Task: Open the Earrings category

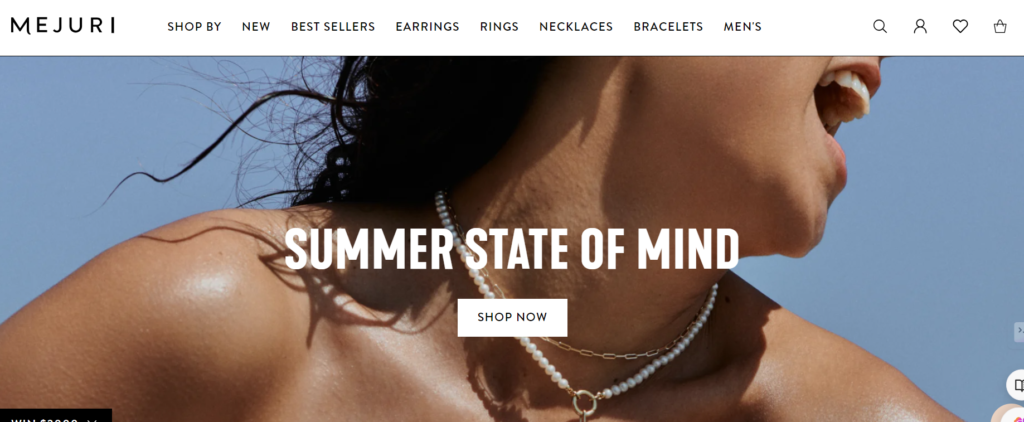Action: point(427,27)
